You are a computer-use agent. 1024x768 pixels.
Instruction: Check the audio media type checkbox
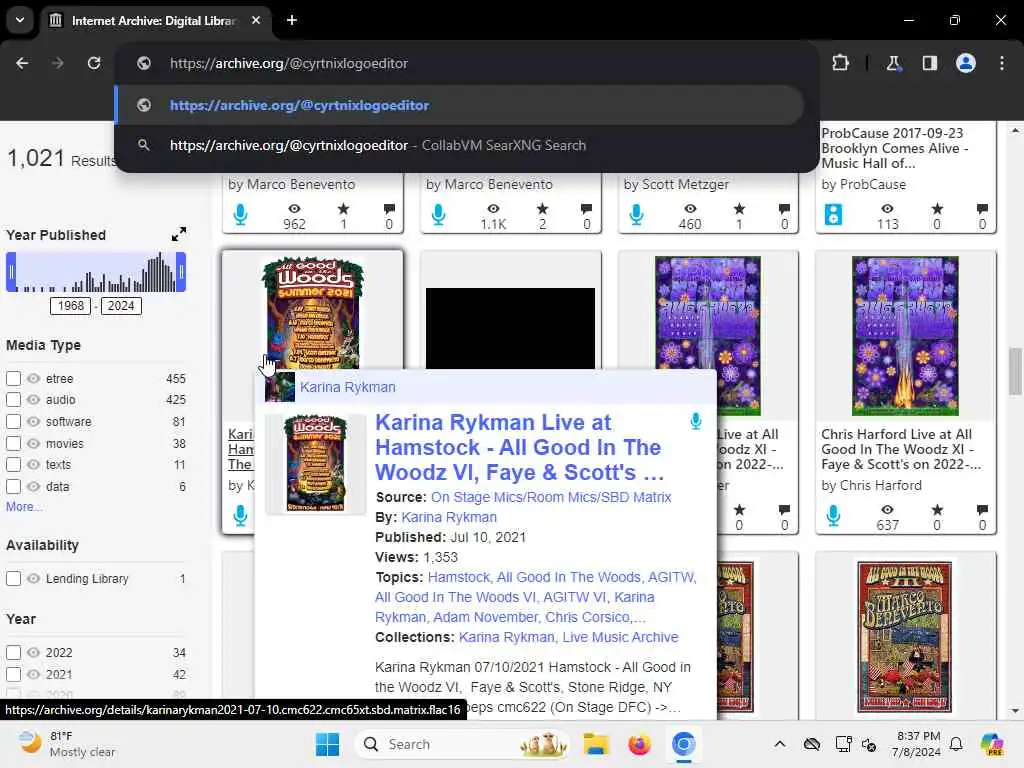pyautogui.click(x=13, y=399)
